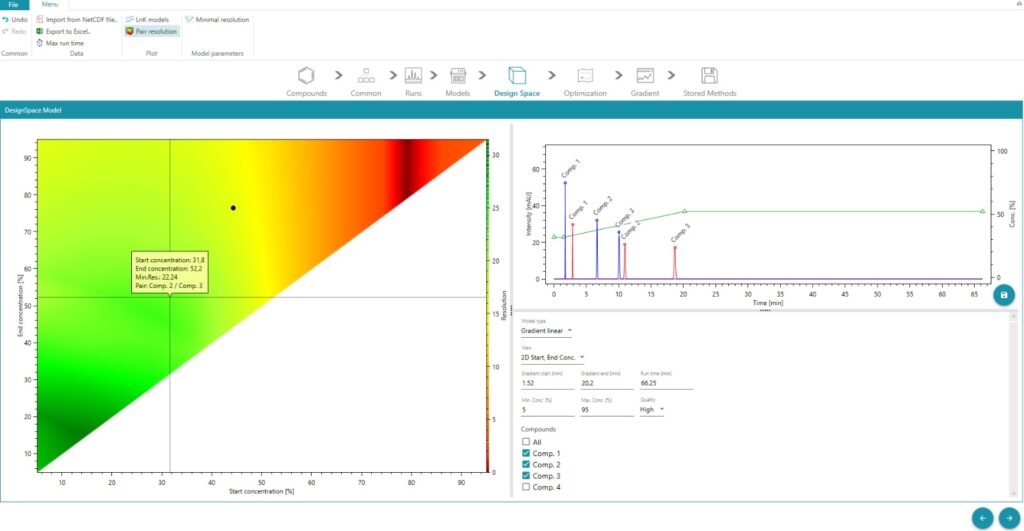Check the All compounds checkbox
This screenshot has height=531, width=1024.
[526, 442]
